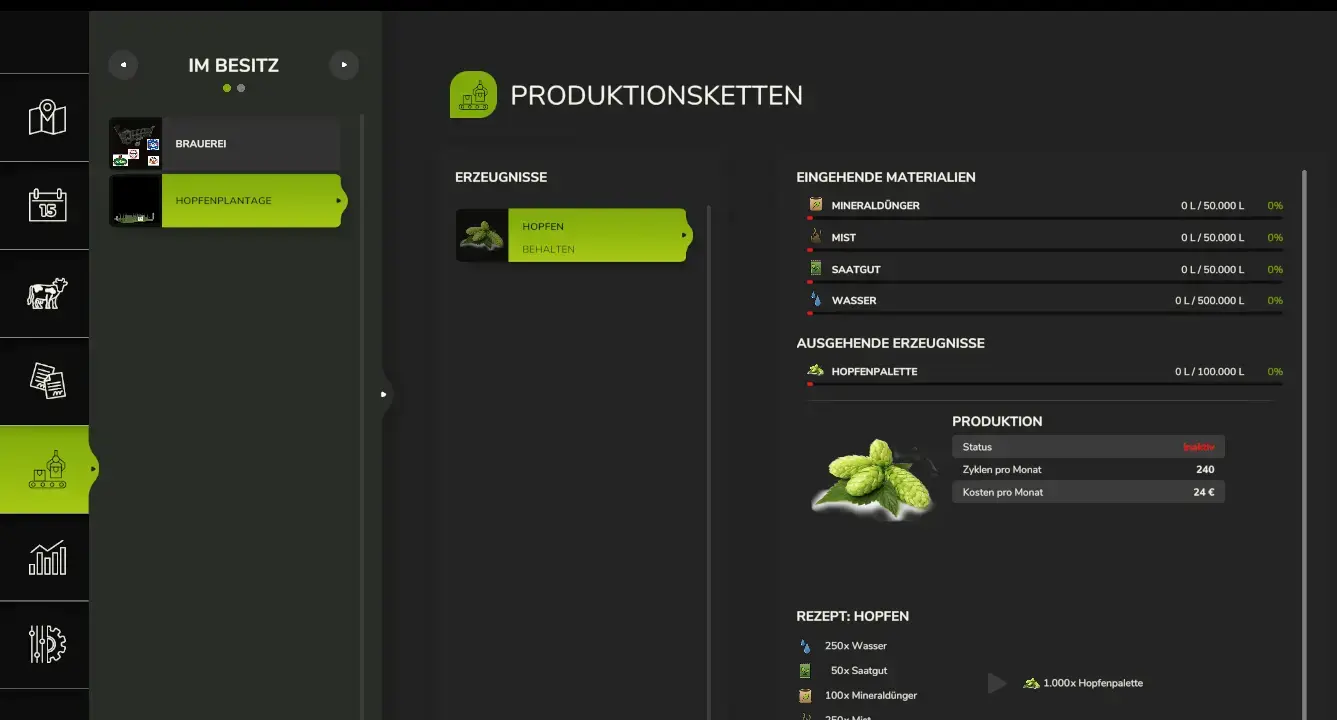Open the contracts documents icon
The image size is (1337, 720).
coord(46,381)
